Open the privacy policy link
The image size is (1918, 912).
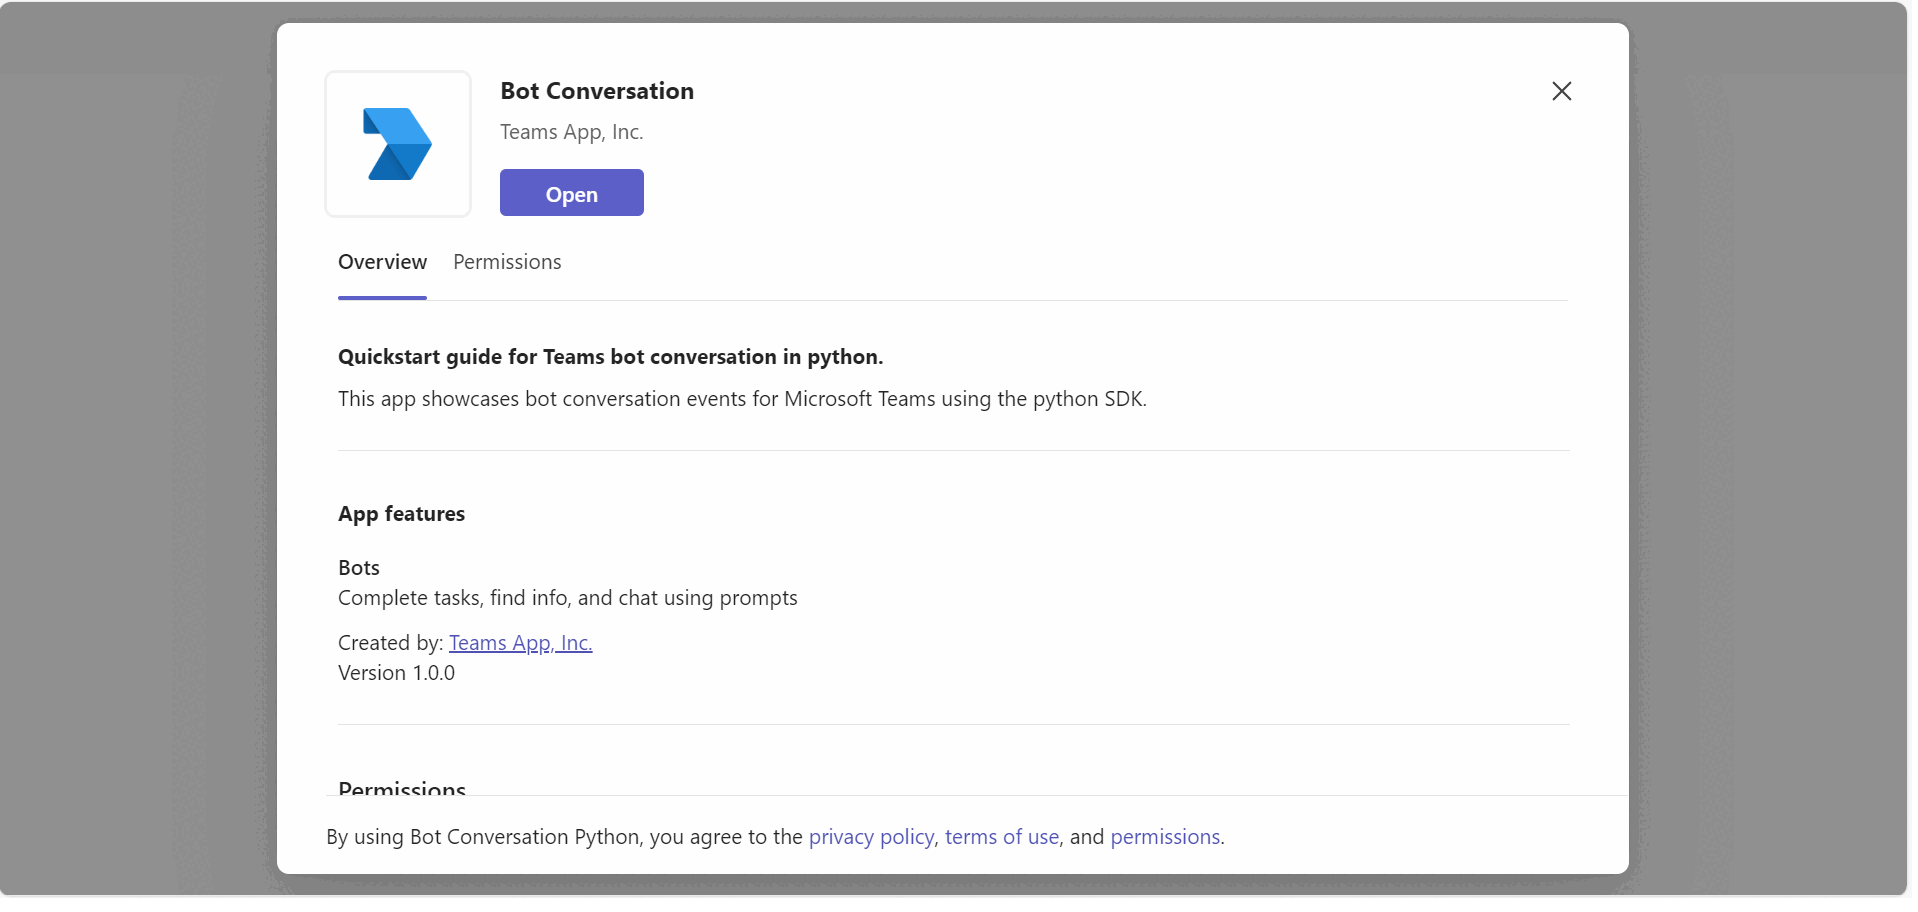pos(871,837)
